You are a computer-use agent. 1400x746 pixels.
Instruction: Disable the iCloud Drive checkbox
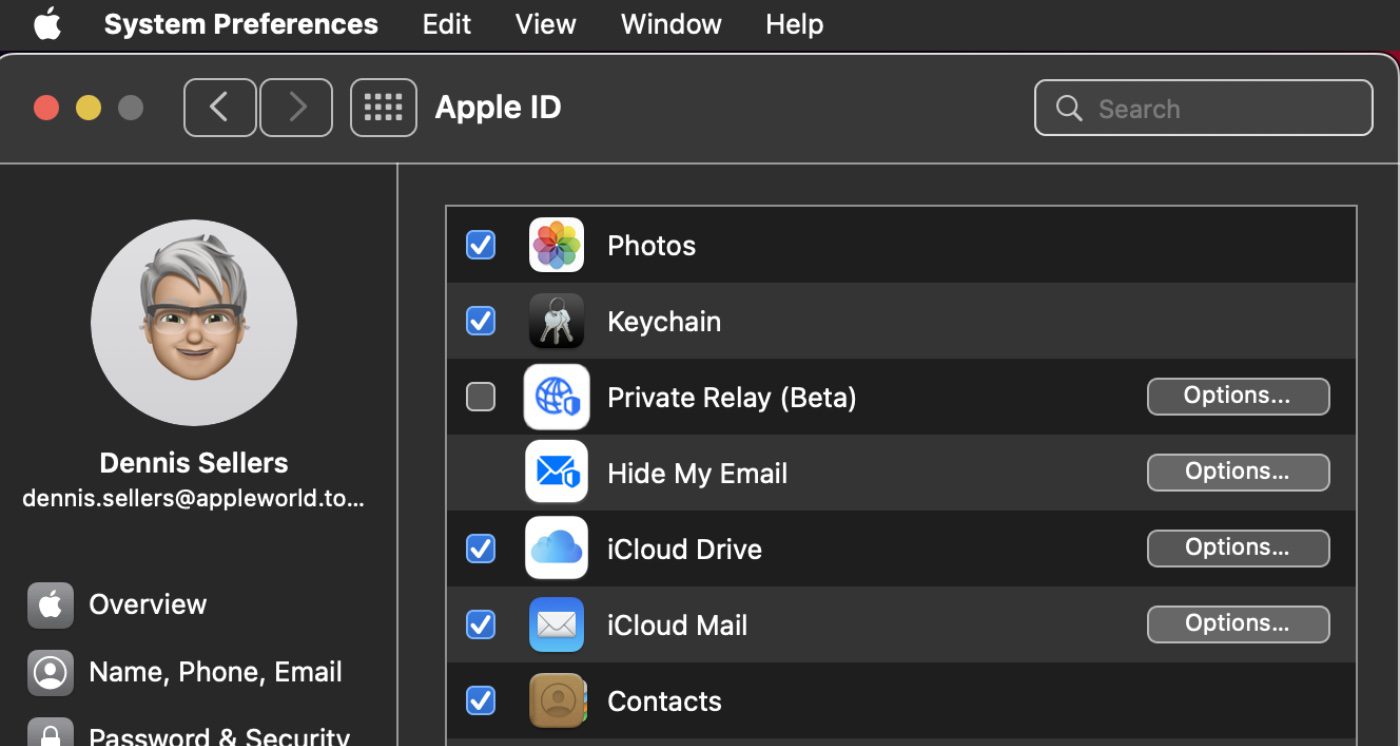[x=481, y=549]
